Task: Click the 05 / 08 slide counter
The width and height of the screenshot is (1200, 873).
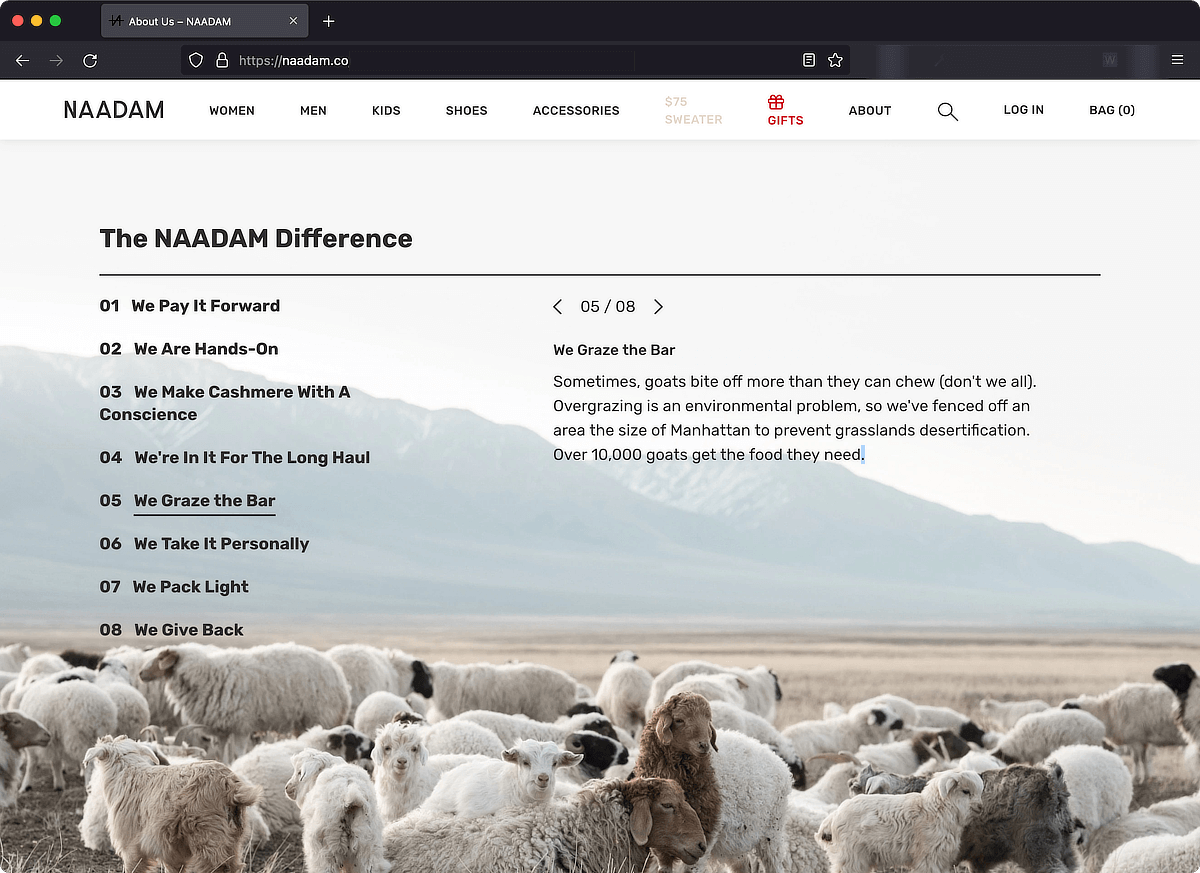Action: click(608, 307)
